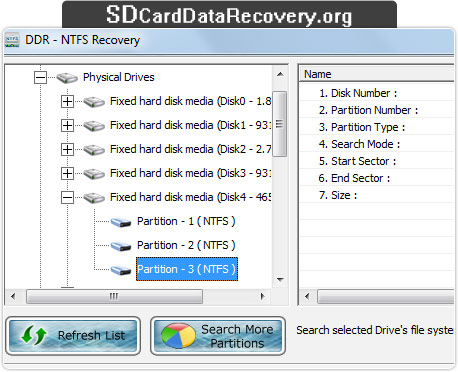Image resolution: width=458 pixels, height=372 pixels.
Task: Click the Disk4 hard drive icon
Action: coord(94,198)
